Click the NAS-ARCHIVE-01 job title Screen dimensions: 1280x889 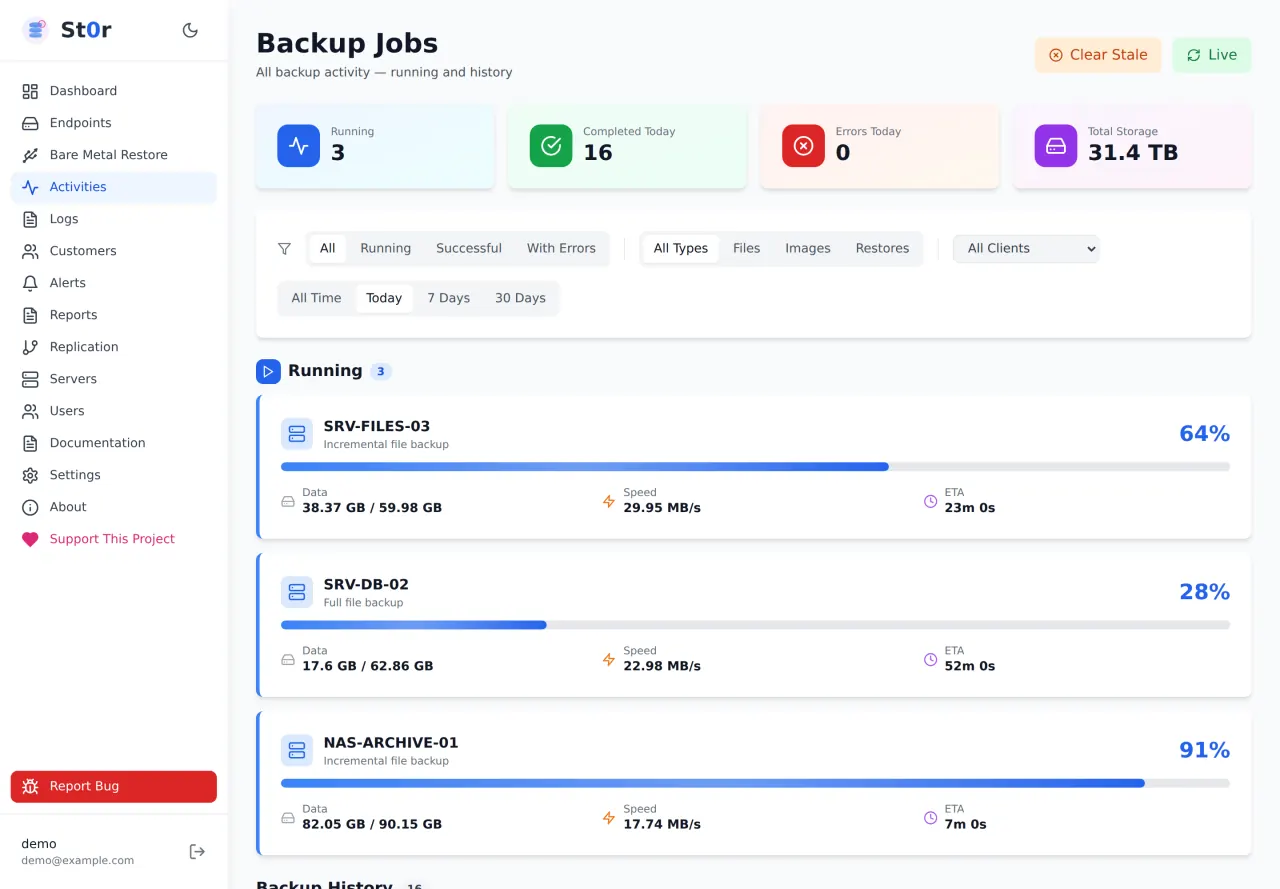391,743
